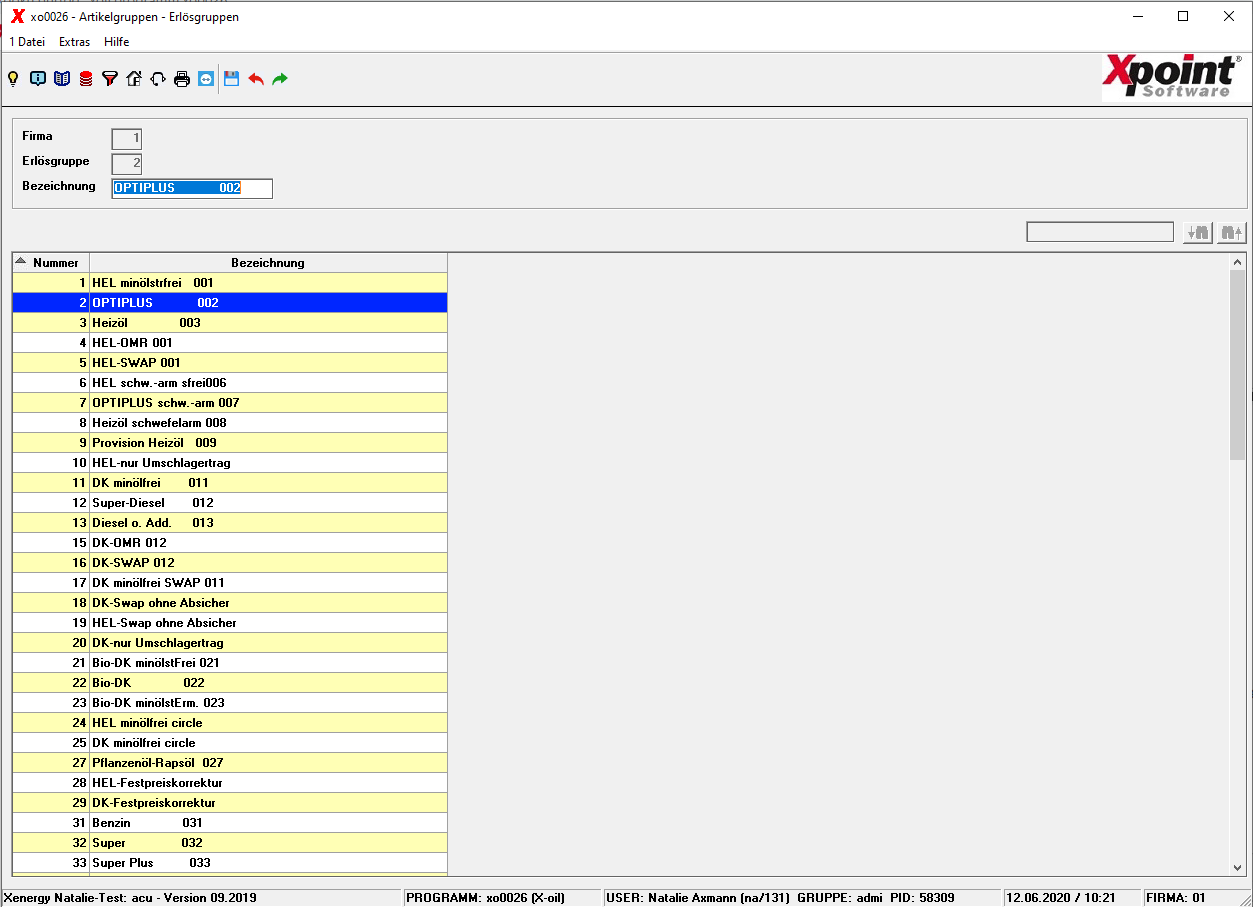Screen dimensions: 1253x907
Task: Click into the Bezeichnung input field
Action: [192, 188]
